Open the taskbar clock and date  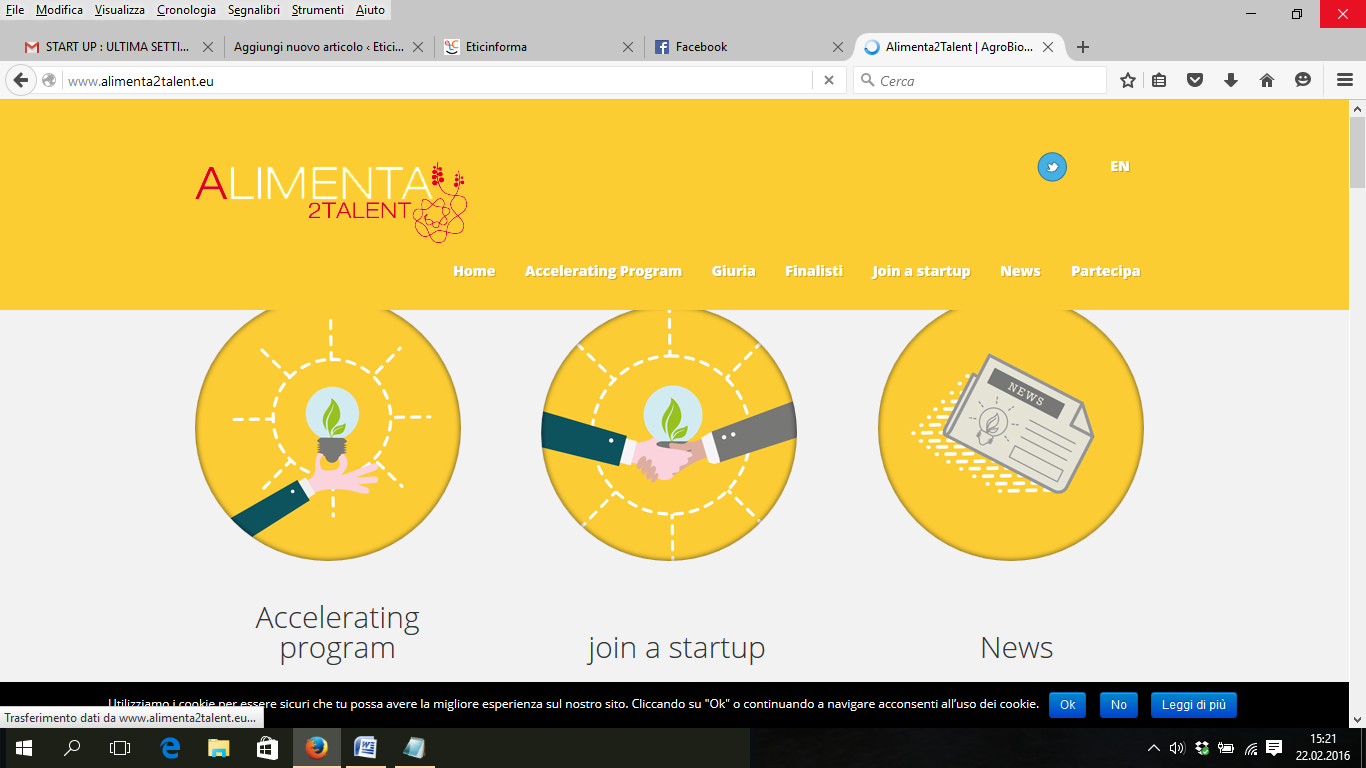pos(1322,748)
